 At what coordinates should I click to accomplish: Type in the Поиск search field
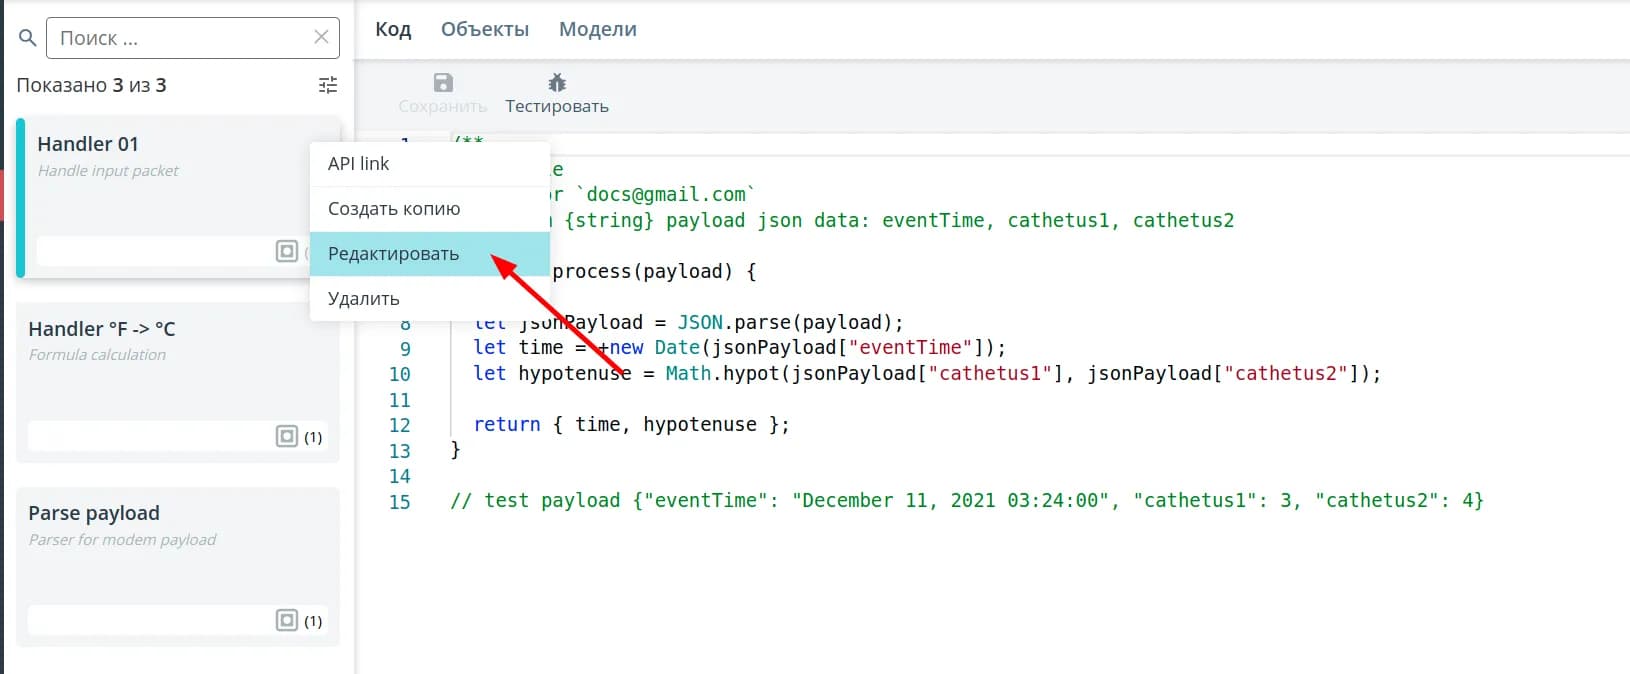click(180, 38)
